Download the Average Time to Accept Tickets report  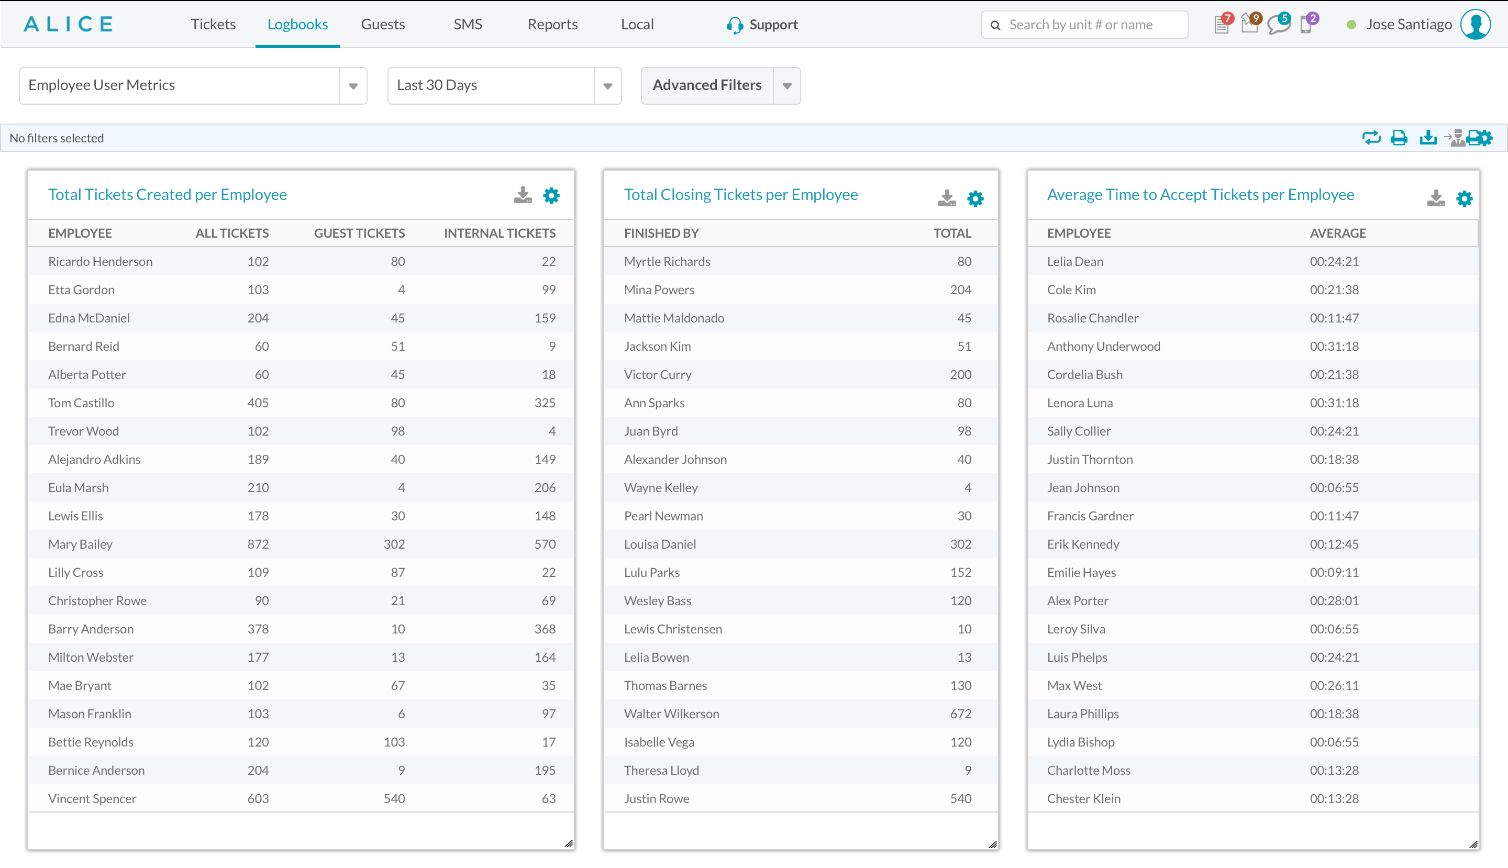(x=1436, y=199)
